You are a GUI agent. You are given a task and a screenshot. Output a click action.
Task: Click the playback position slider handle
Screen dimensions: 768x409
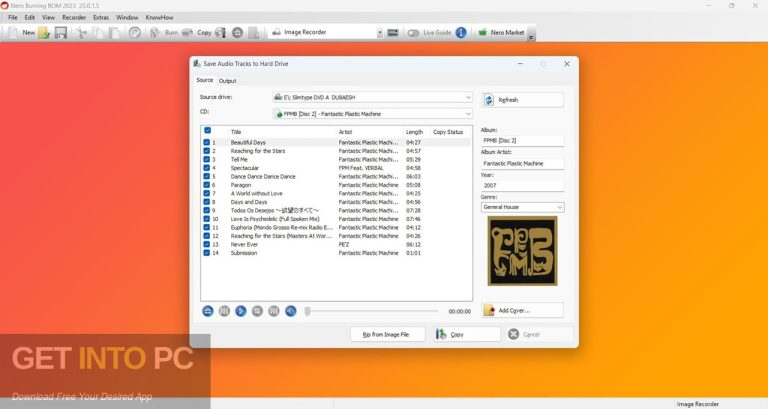click(x=308, y=311)
